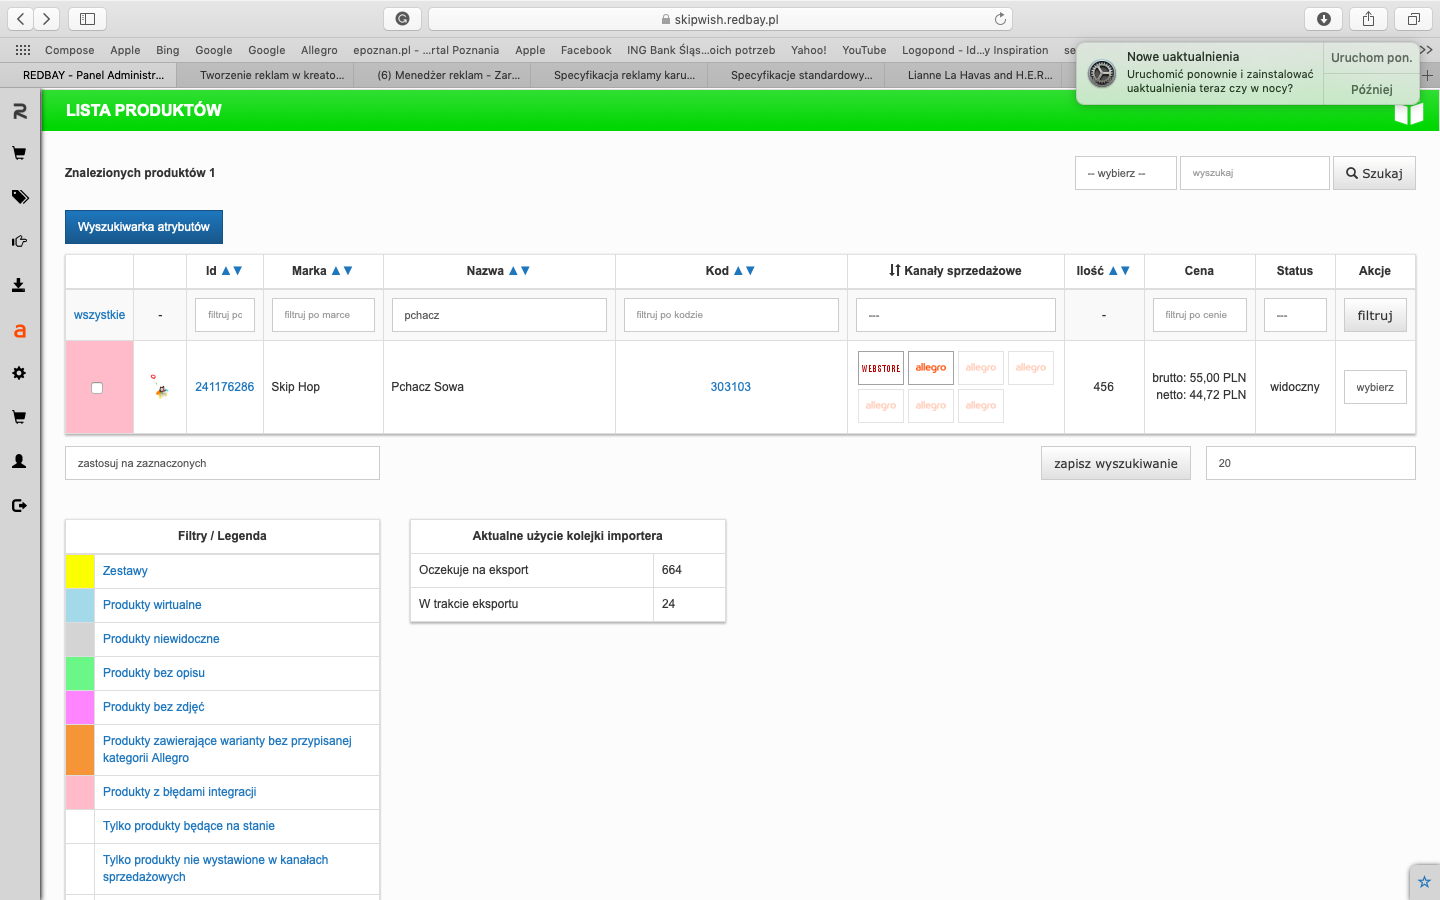Viewport: 1440px width, 900px height.
Task: Open settings gear in left sidebar
Action: (19, 373)
